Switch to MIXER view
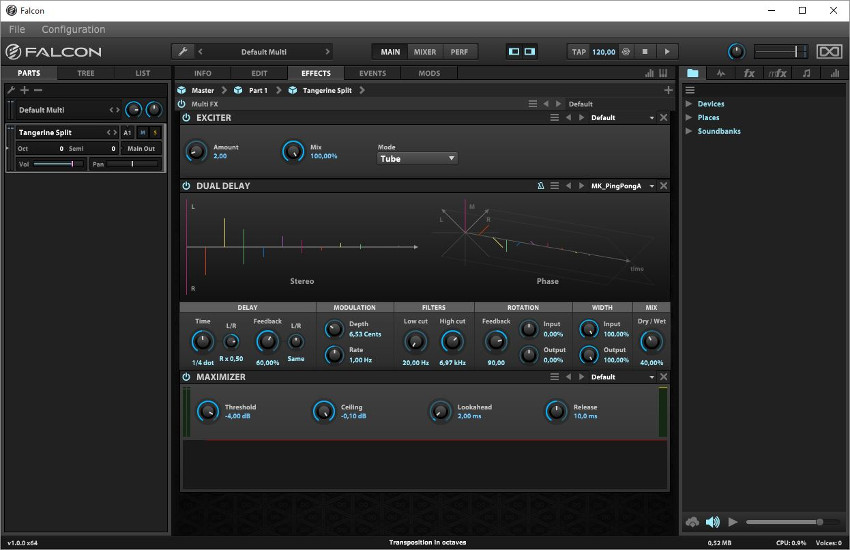This screenshot has width=850, height=550. click(x=425, y=52)
